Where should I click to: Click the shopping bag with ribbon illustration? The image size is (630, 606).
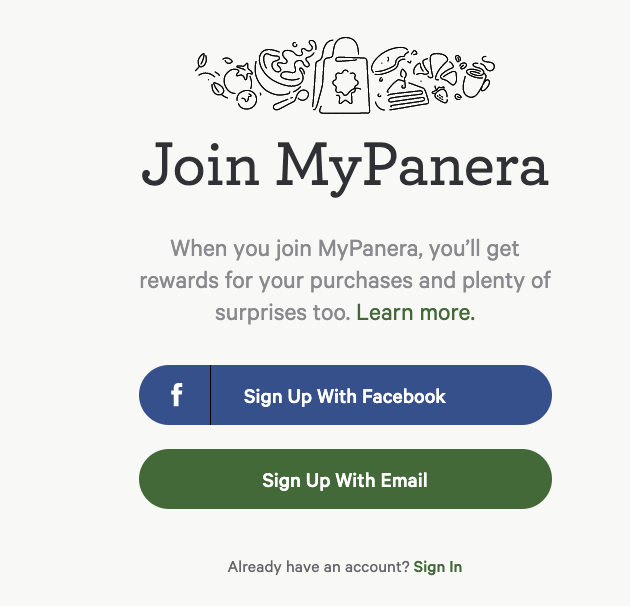pos(343,76)
